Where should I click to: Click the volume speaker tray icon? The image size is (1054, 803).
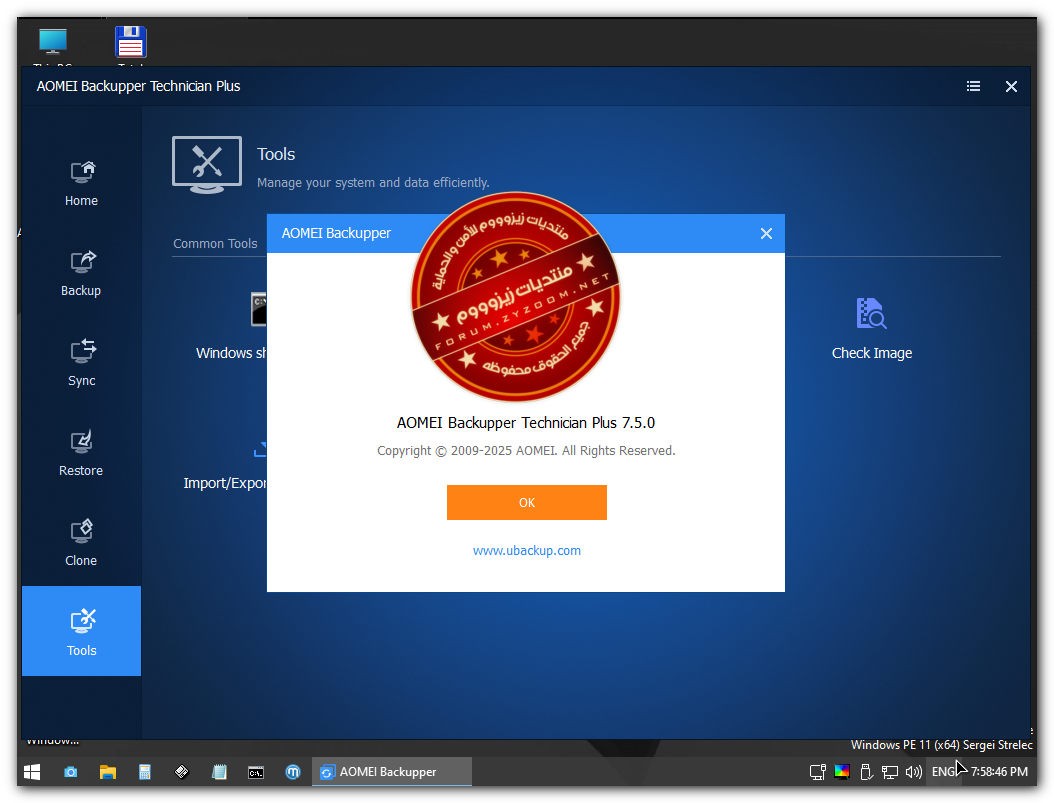[x=912, y=772]
